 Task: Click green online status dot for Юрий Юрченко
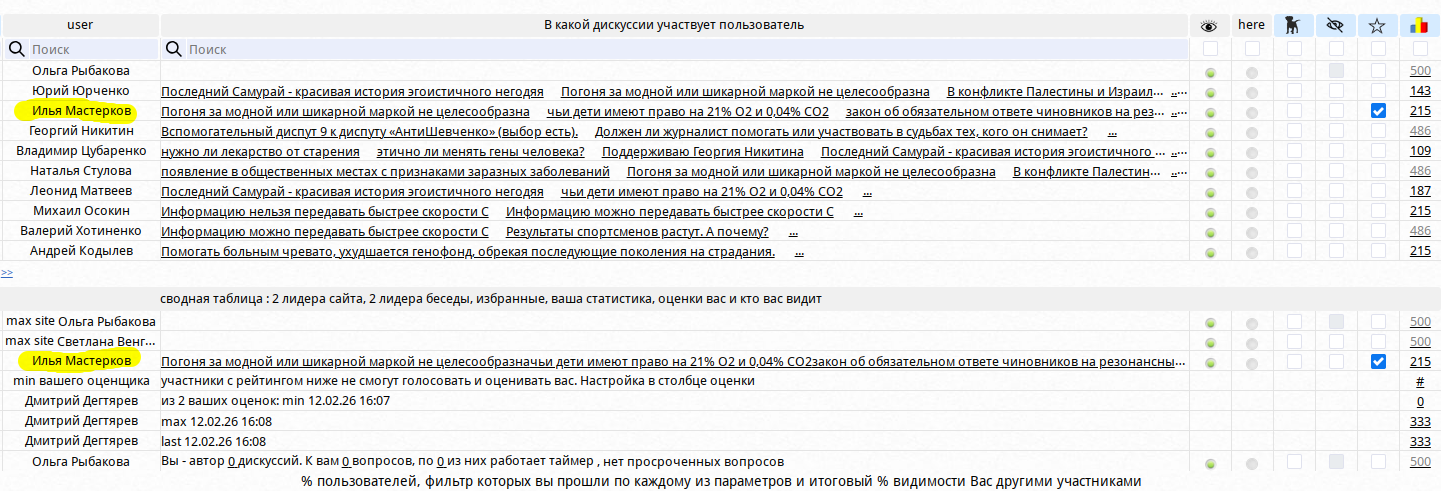tap(1210, 92)
